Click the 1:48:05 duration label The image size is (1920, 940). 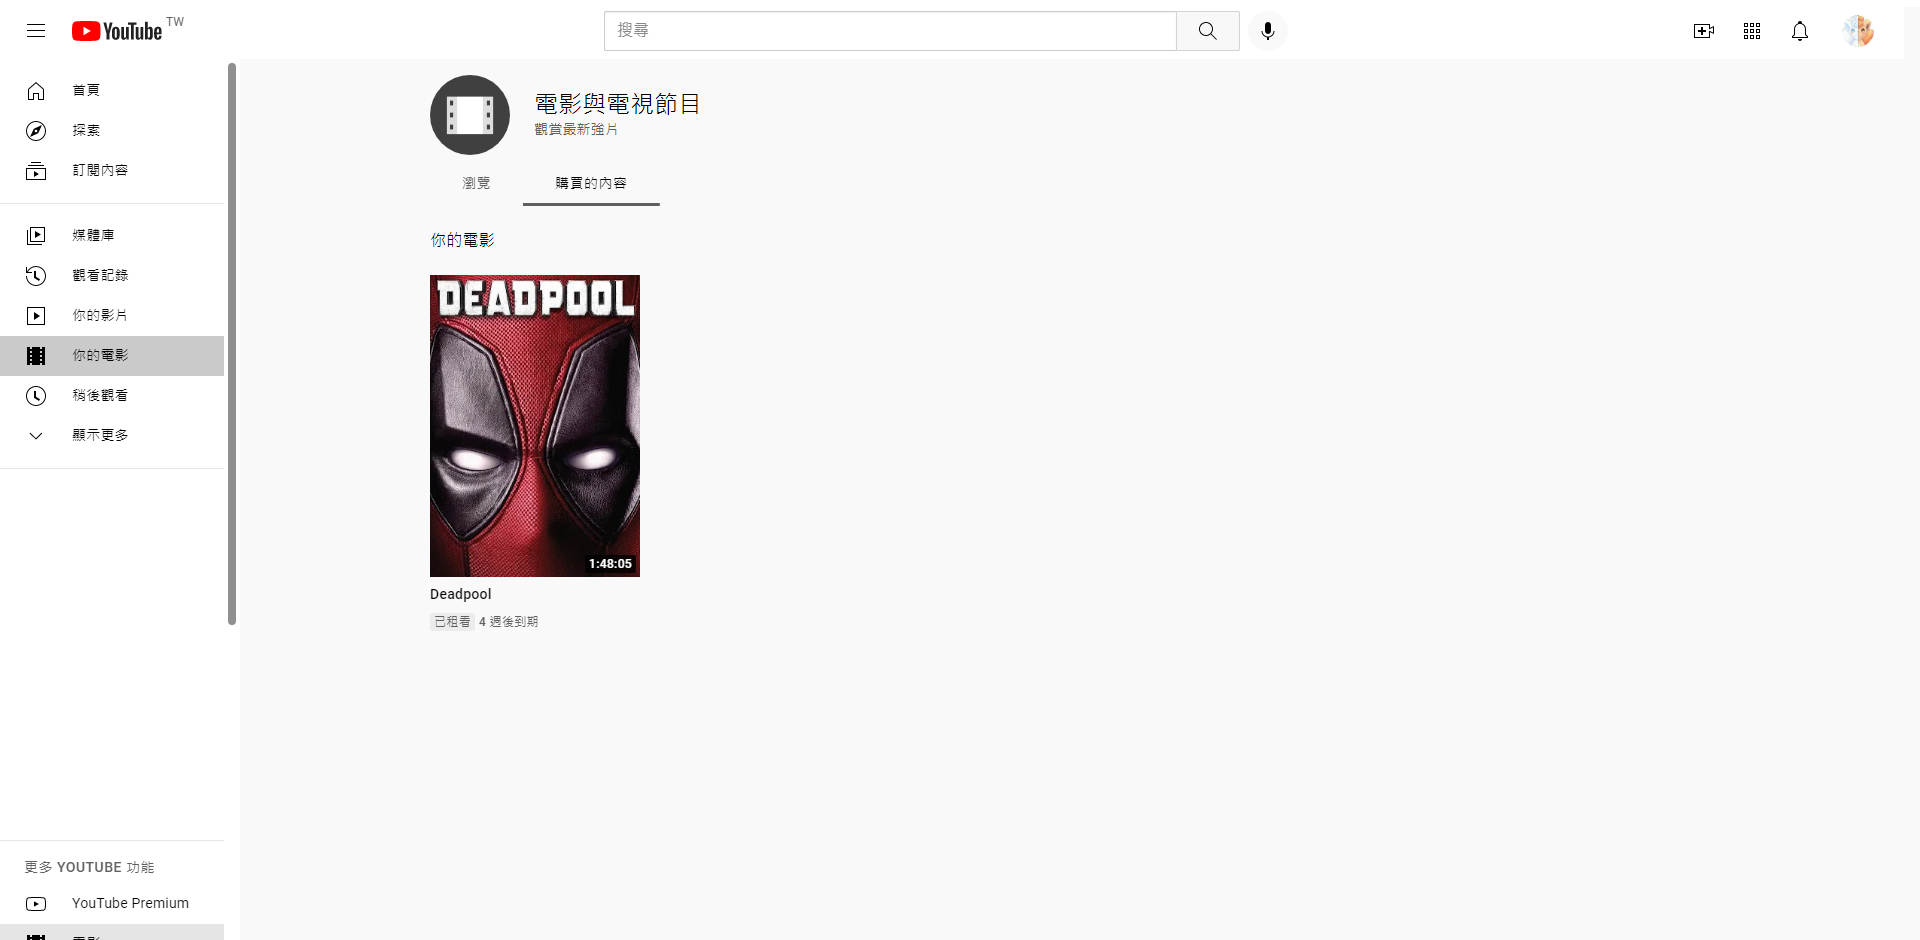(610, 564)
